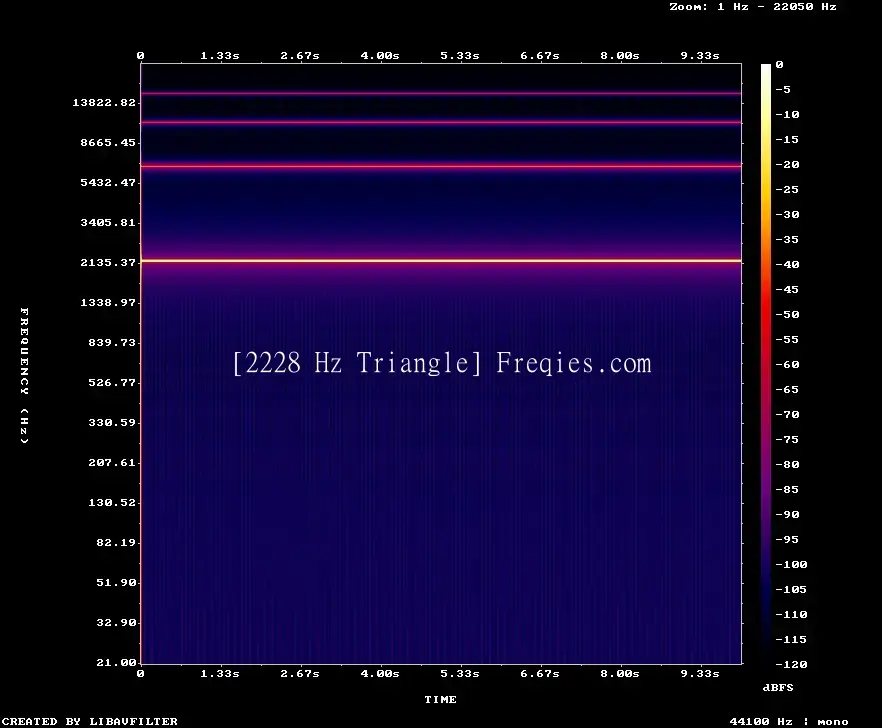
Task: Click the -70 dBFS scale label
Action: (787, 415)
